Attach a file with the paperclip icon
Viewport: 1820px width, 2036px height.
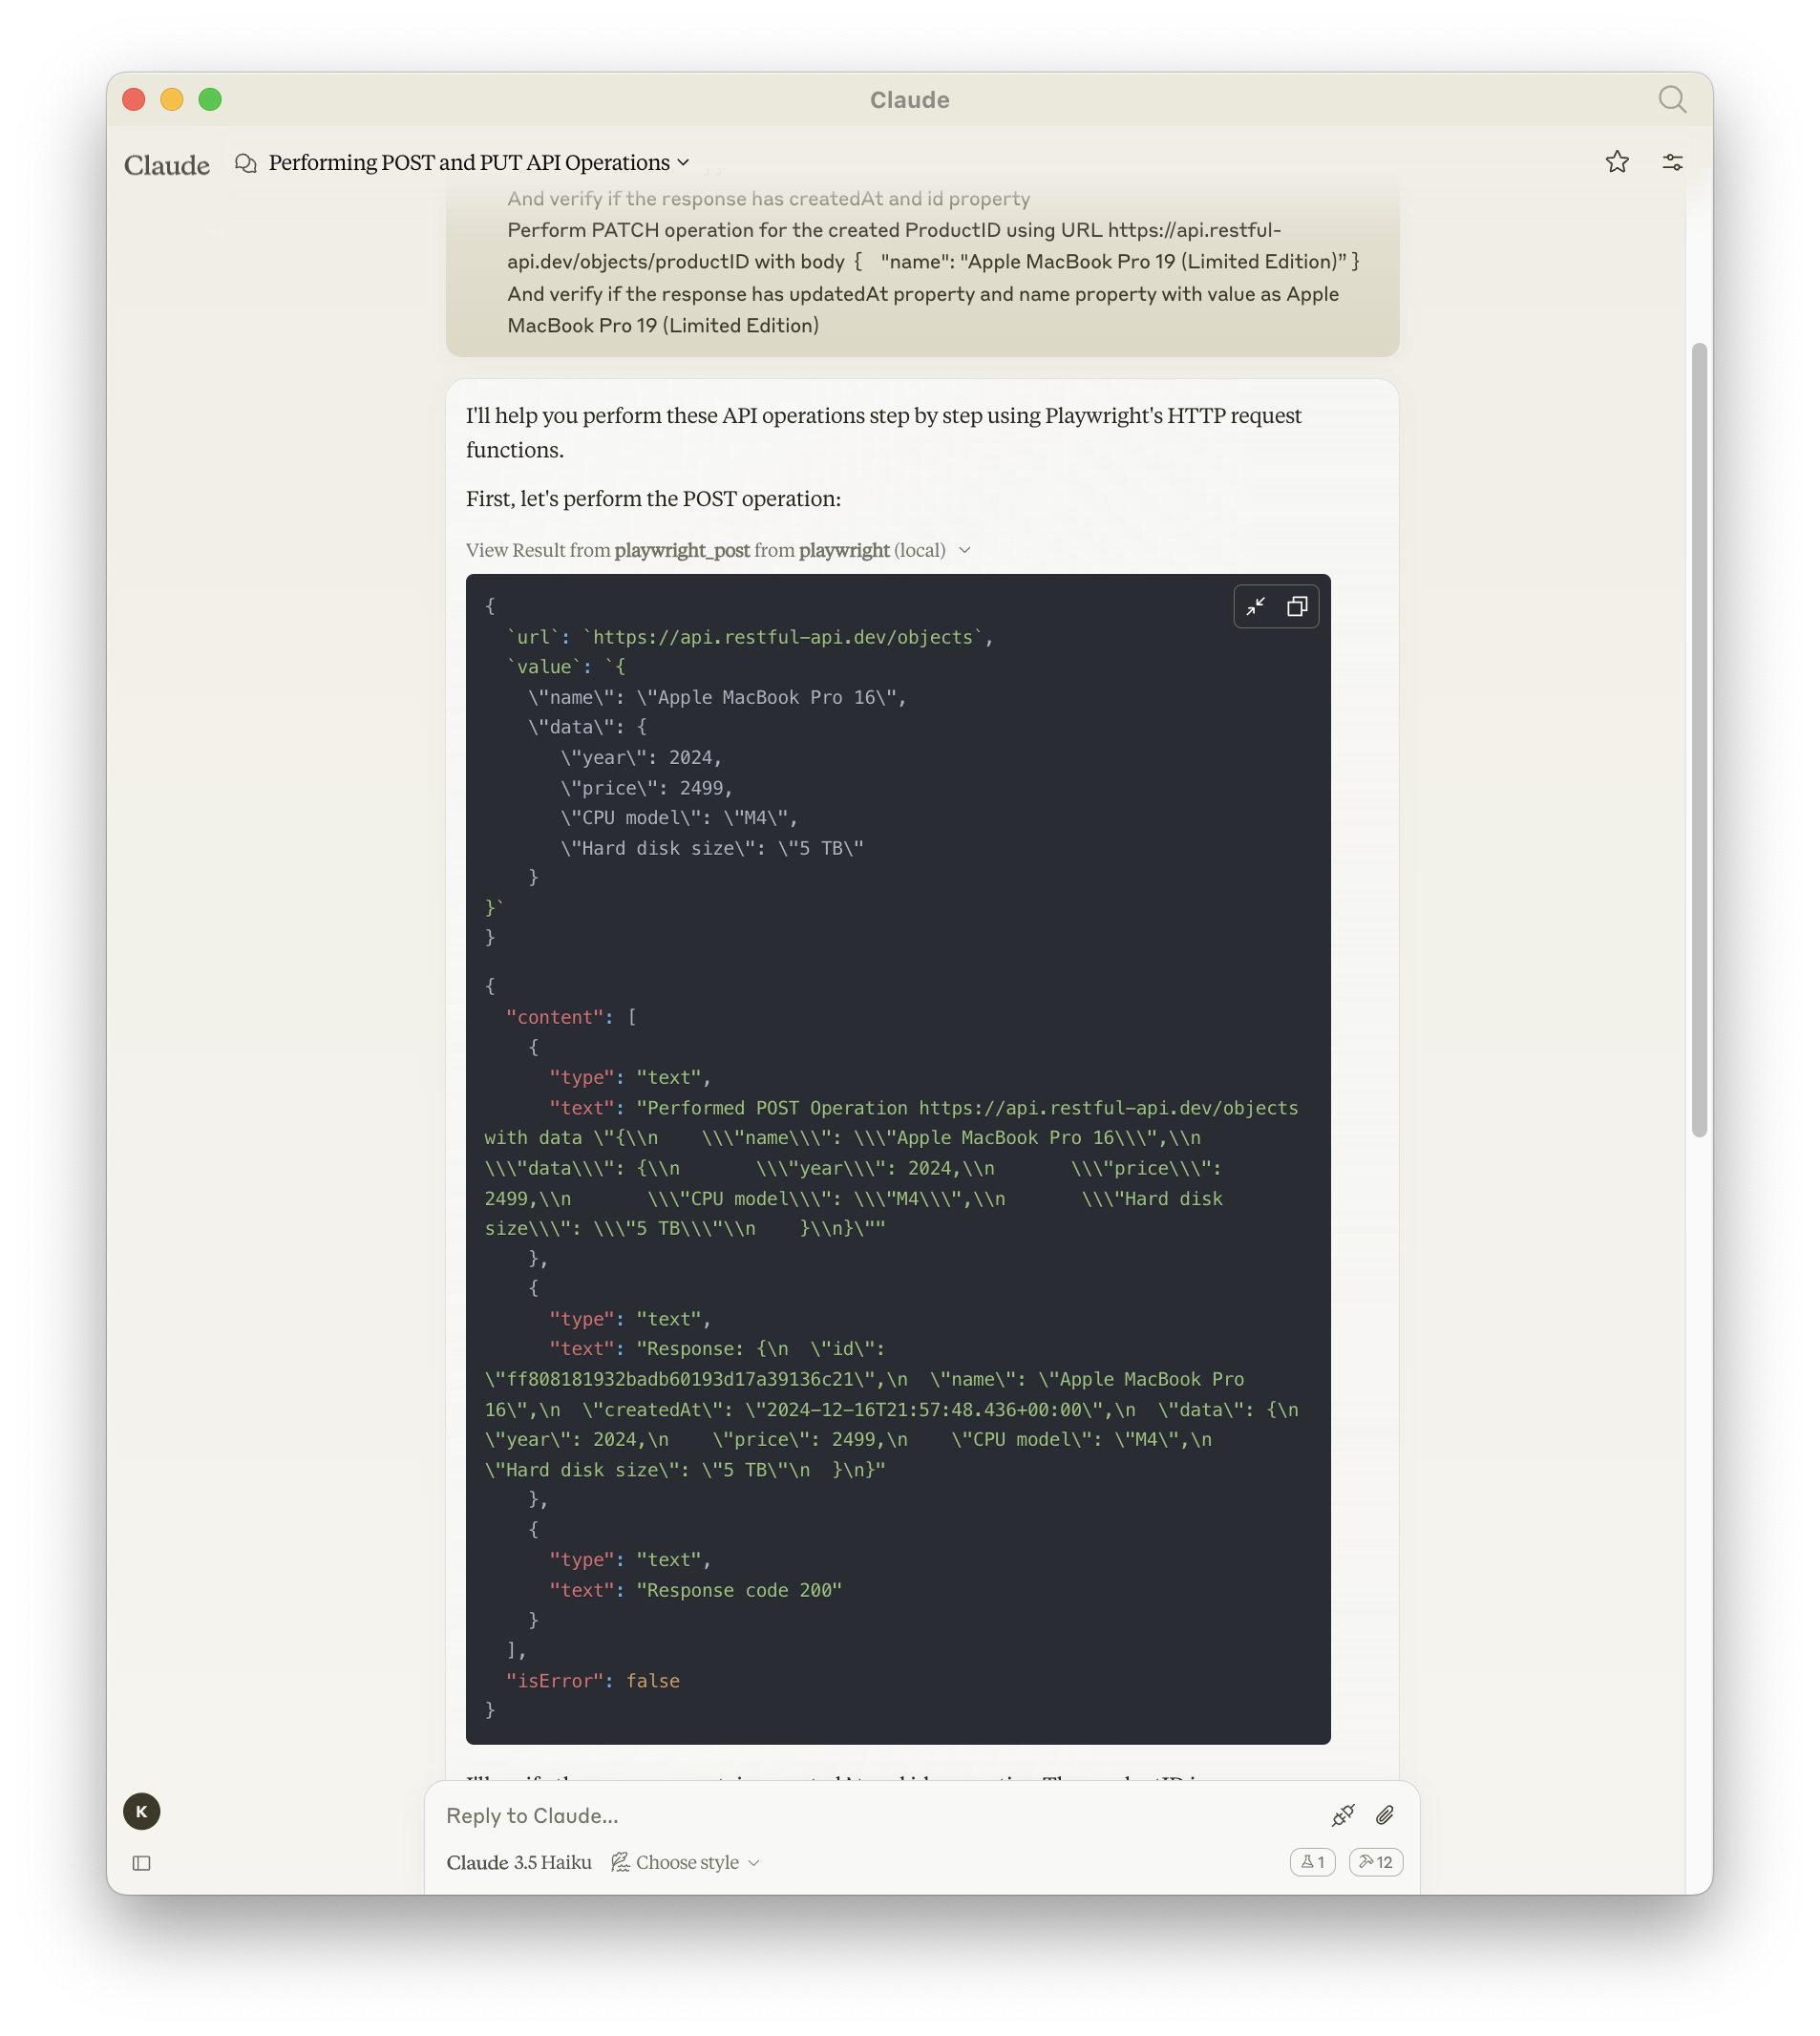point(1385,1815)
